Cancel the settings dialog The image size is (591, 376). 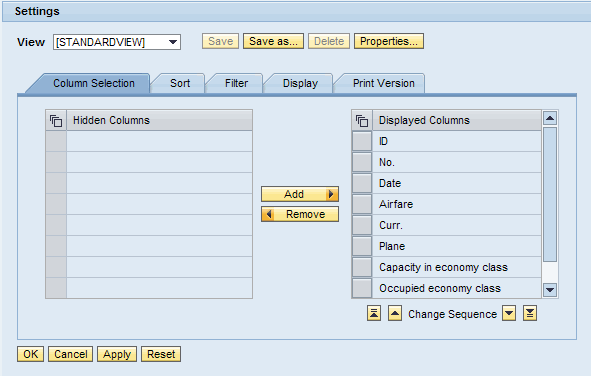70,354
